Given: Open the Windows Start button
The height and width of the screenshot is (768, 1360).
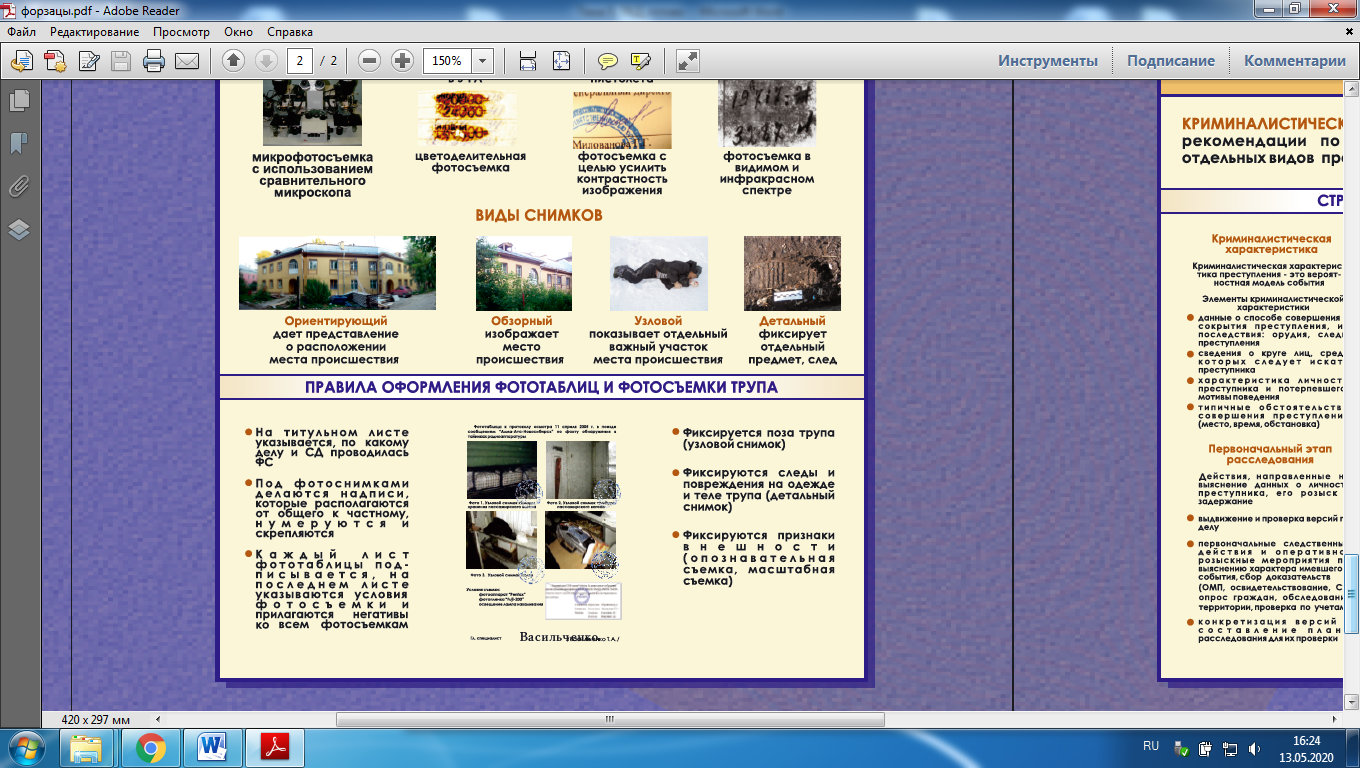Looking at the screenshot, I should click(x=27, y=747).
